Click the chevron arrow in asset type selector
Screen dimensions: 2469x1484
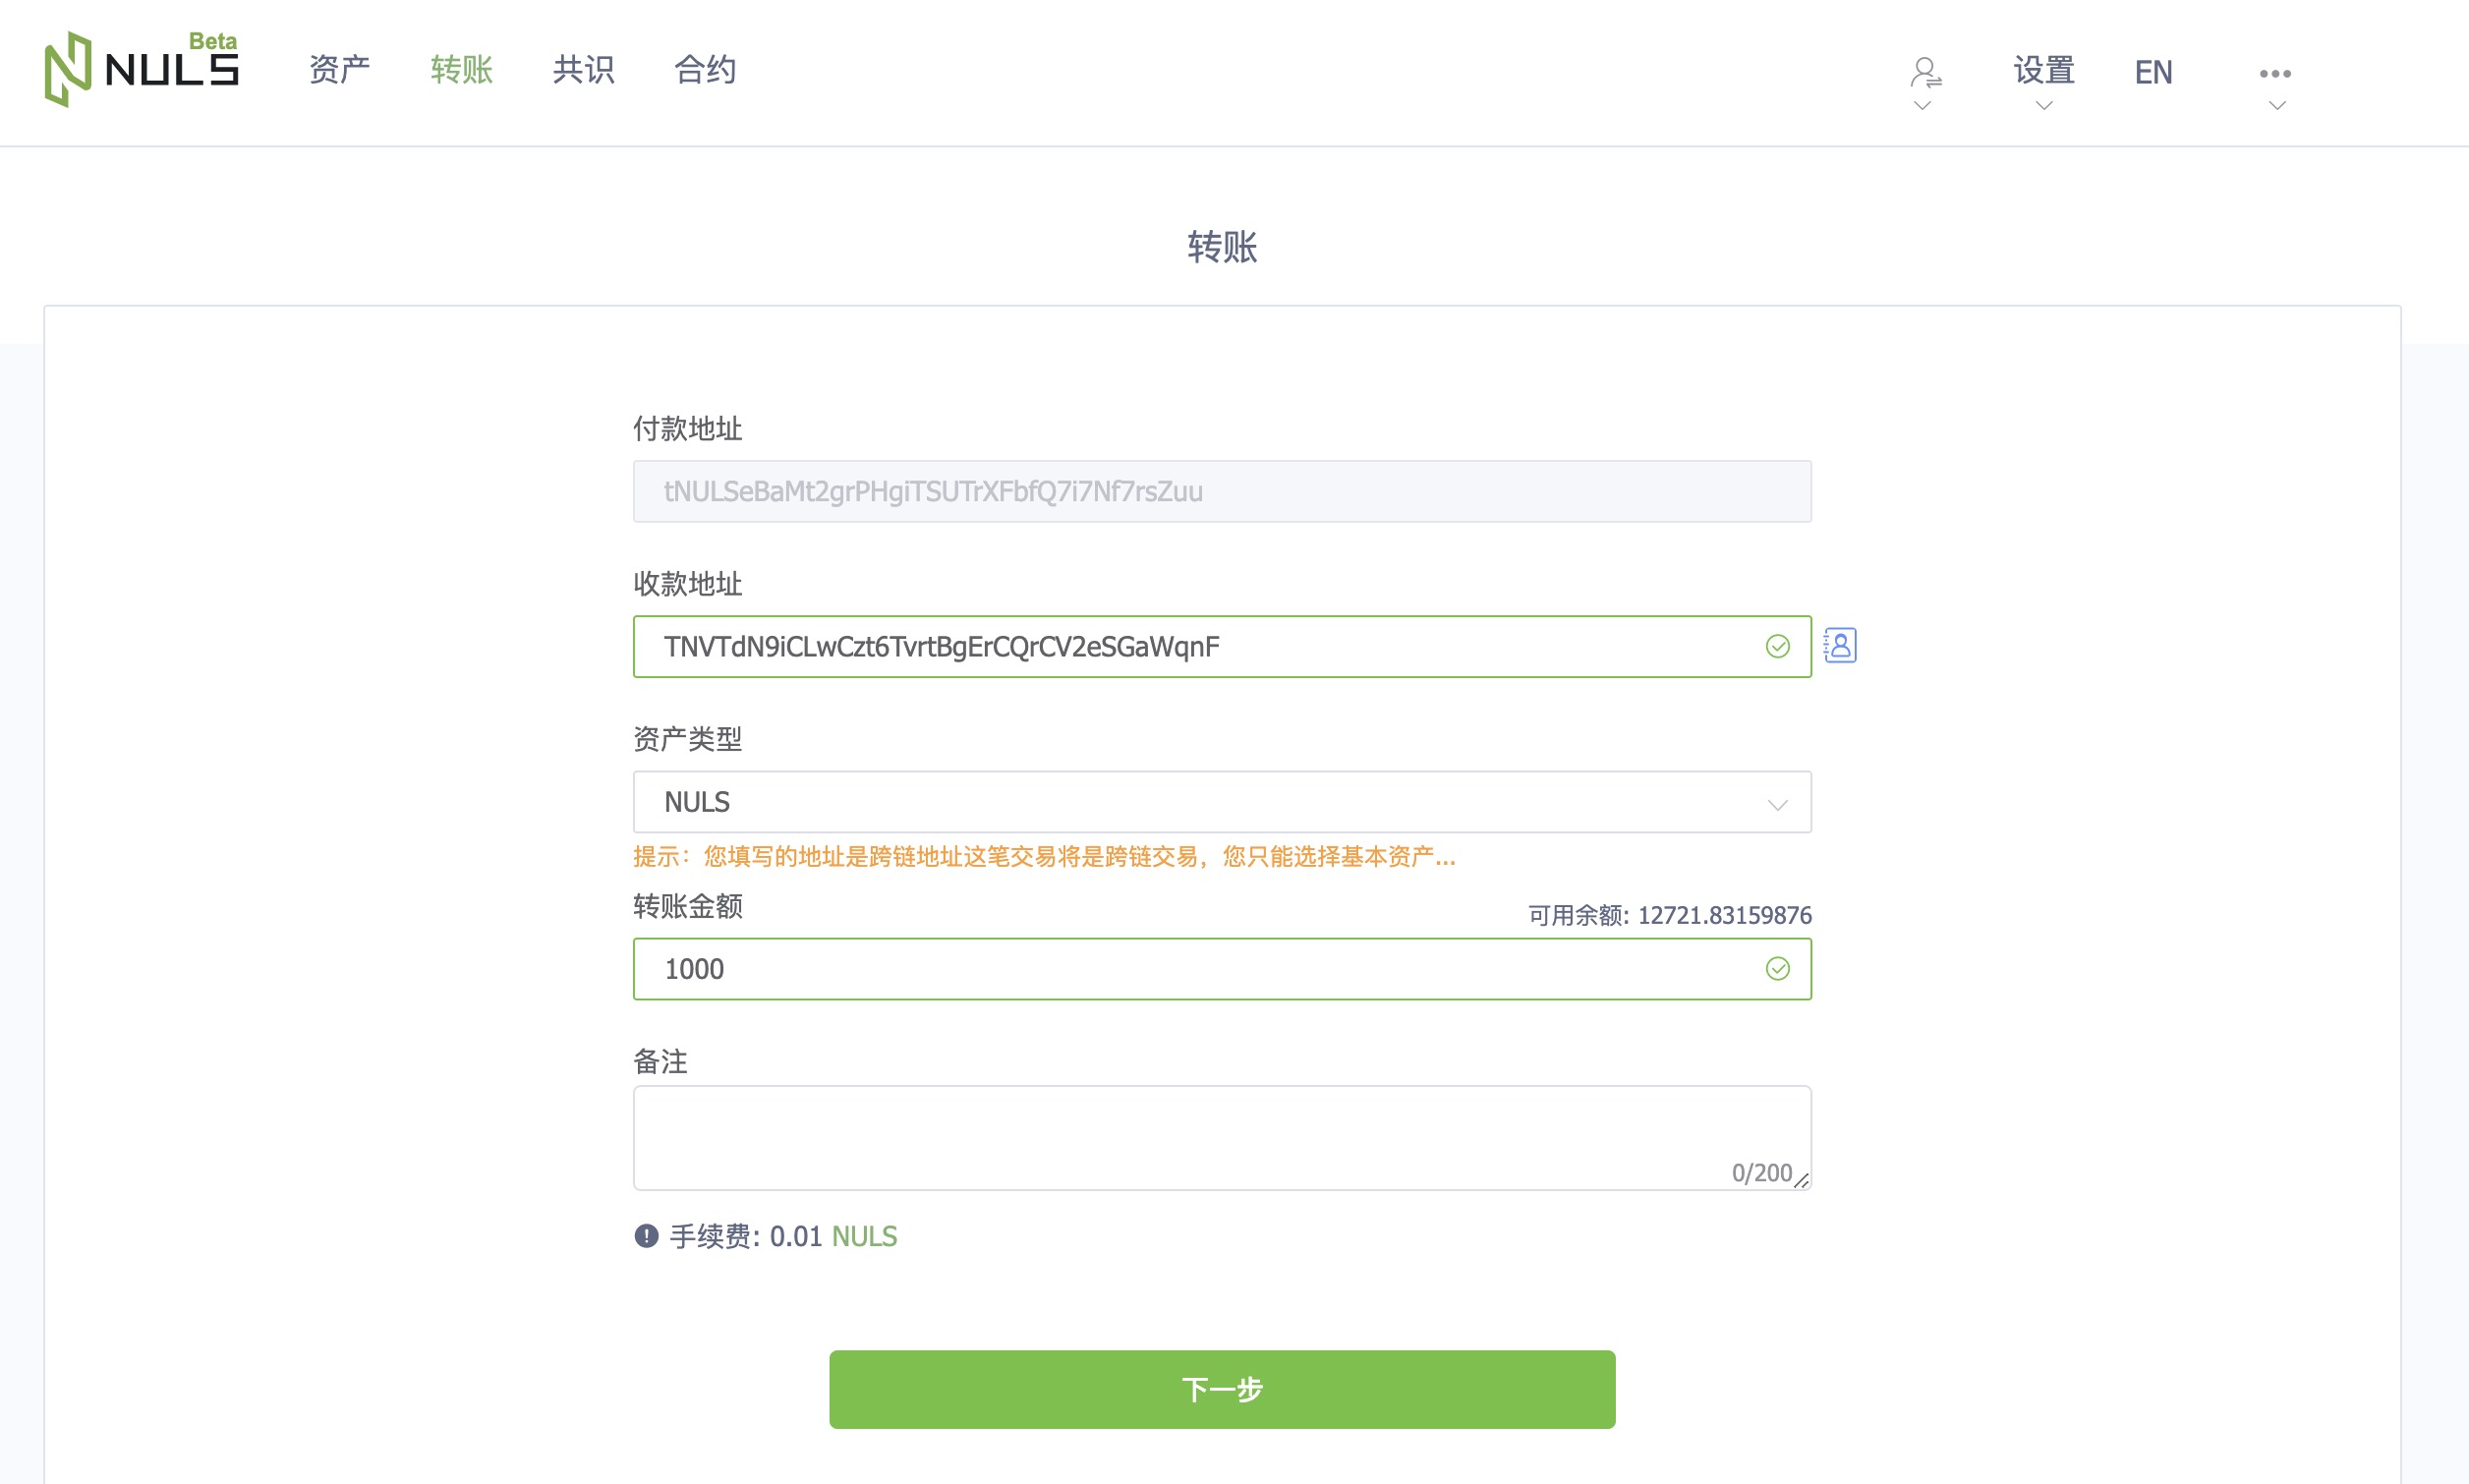coord(1776,805)
